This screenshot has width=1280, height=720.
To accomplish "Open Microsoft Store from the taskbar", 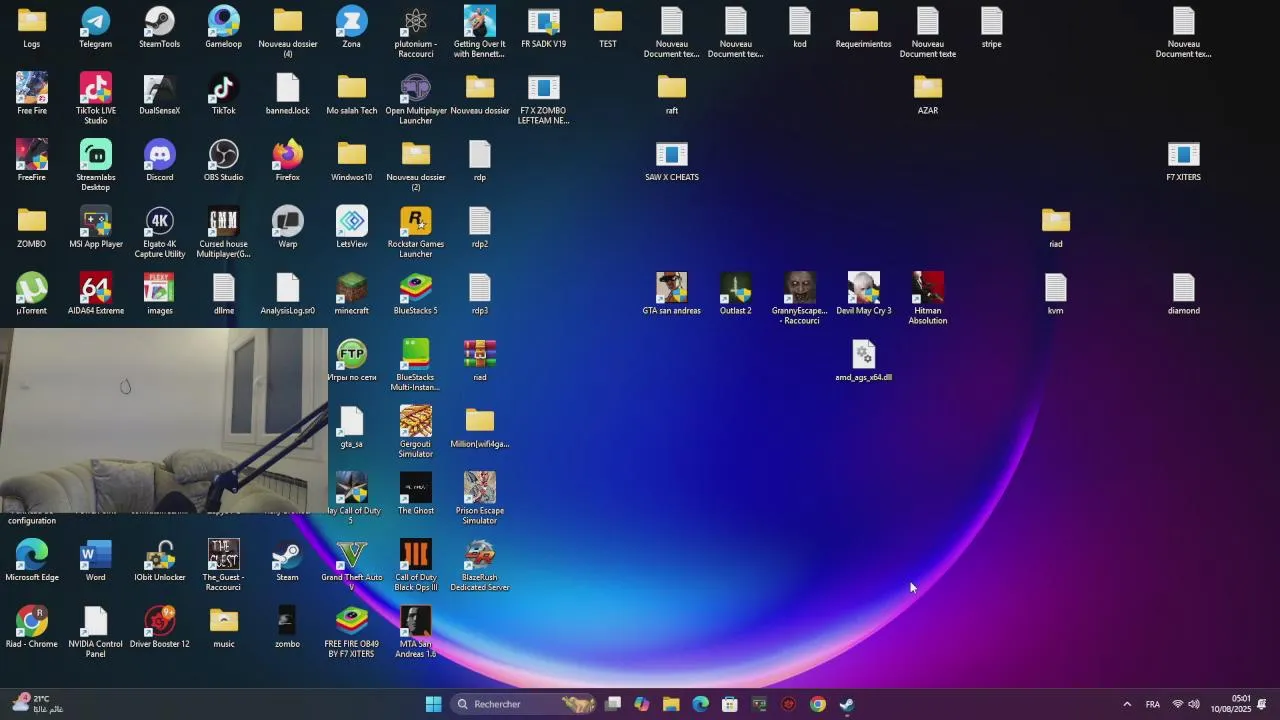I will point(730,704).
